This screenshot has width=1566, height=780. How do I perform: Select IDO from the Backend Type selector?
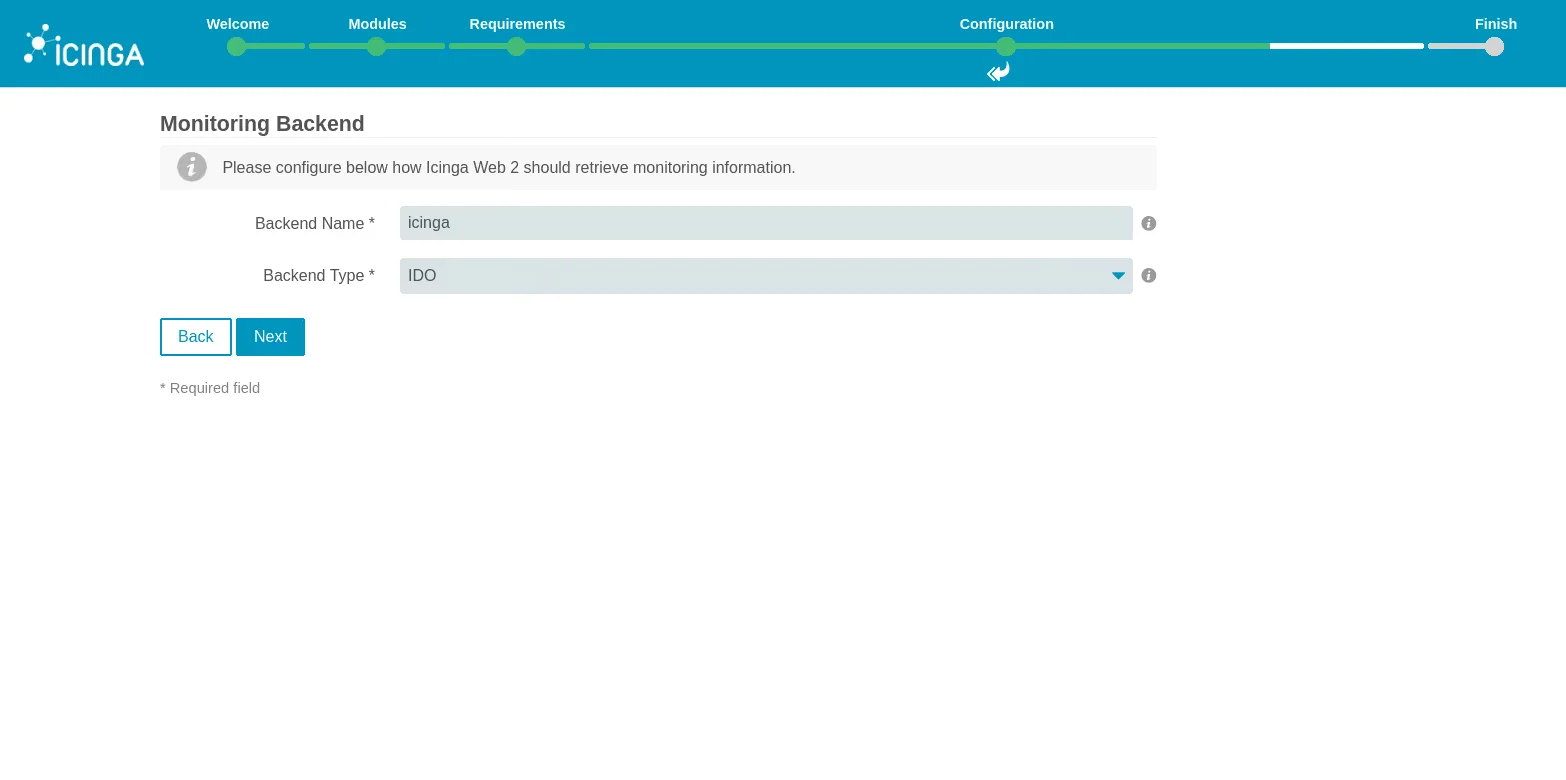(x=766, y=276)
